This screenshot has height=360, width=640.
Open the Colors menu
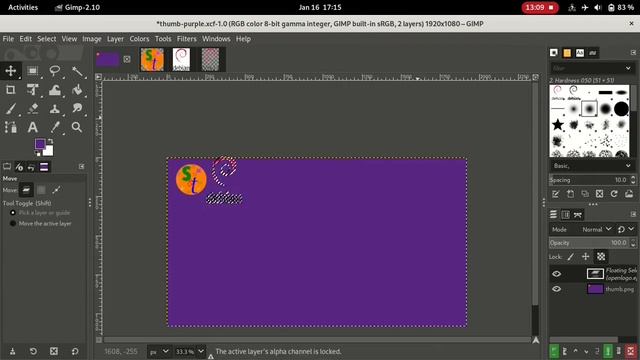[139, 39]
